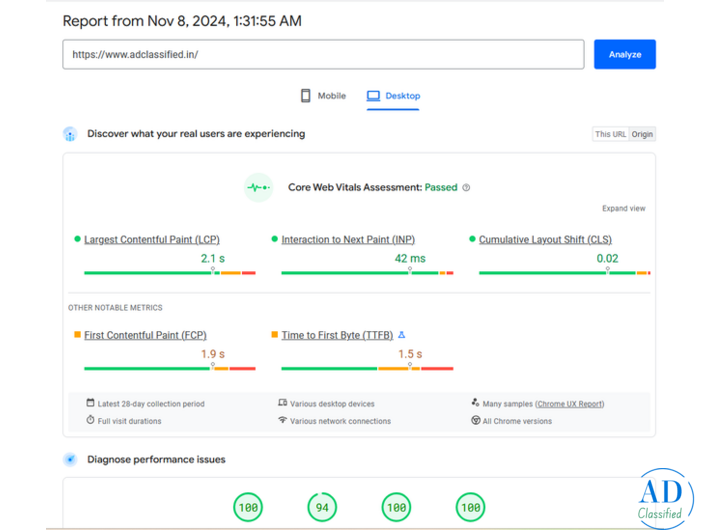This screenshot has height=530, width=710.
Task: Click the OTHER NOTABLE METRICS heading
Action: 115,308
